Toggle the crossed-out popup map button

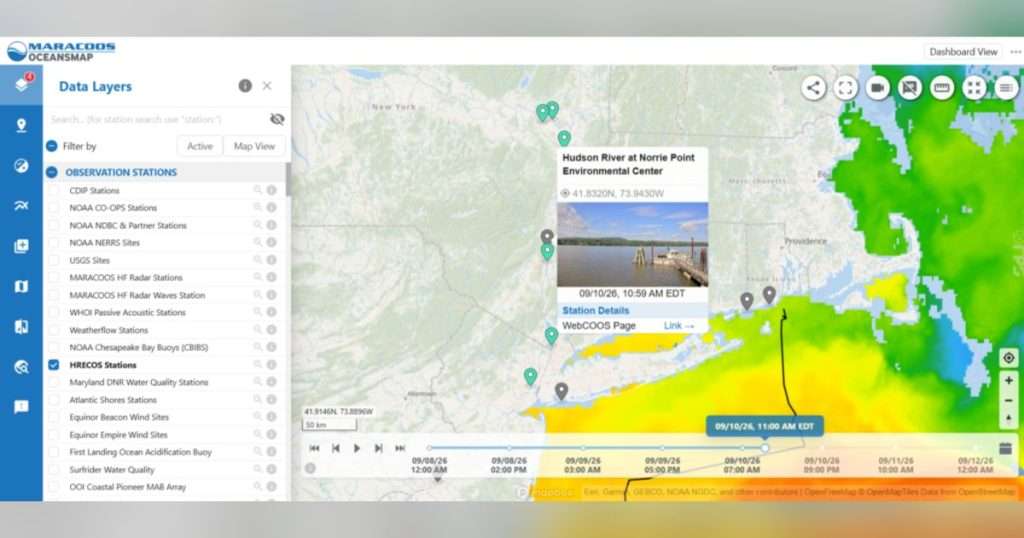coord(909,88)
